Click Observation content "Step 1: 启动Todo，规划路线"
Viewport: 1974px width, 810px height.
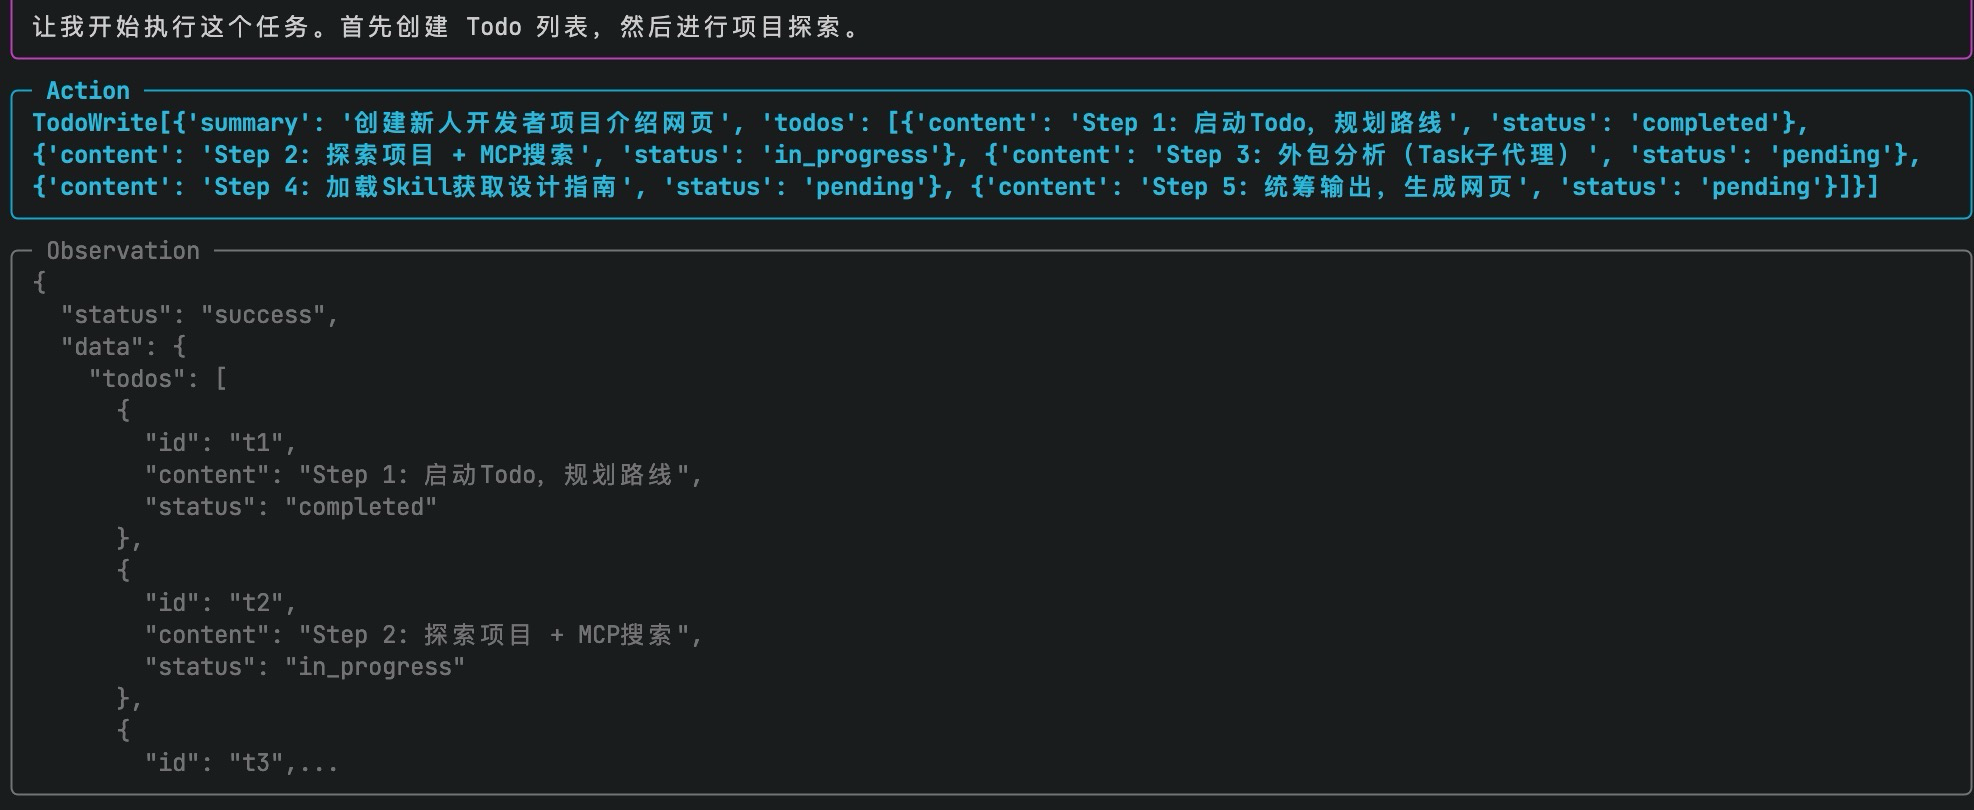[494, 475]
